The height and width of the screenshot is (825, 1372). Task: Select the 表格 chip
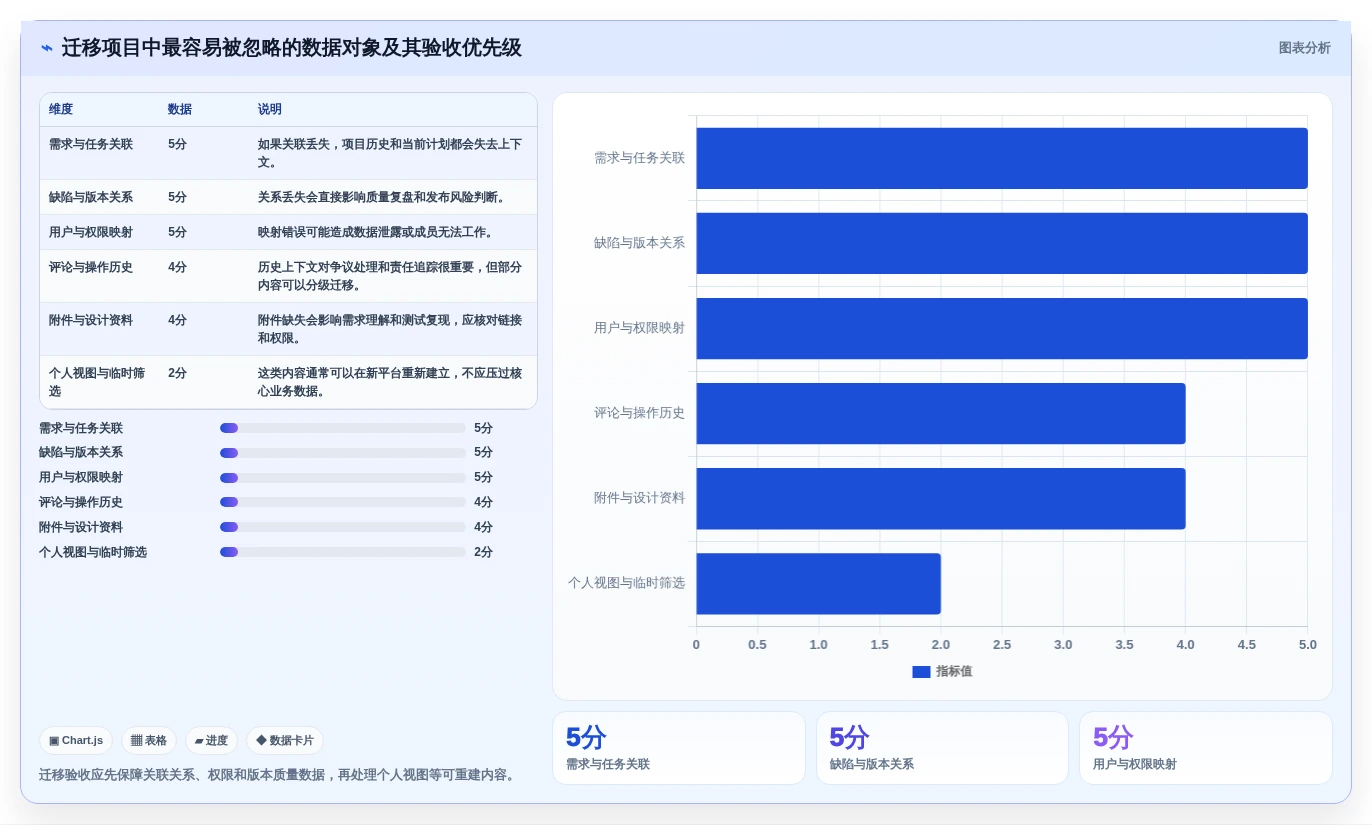click(149, 741)
